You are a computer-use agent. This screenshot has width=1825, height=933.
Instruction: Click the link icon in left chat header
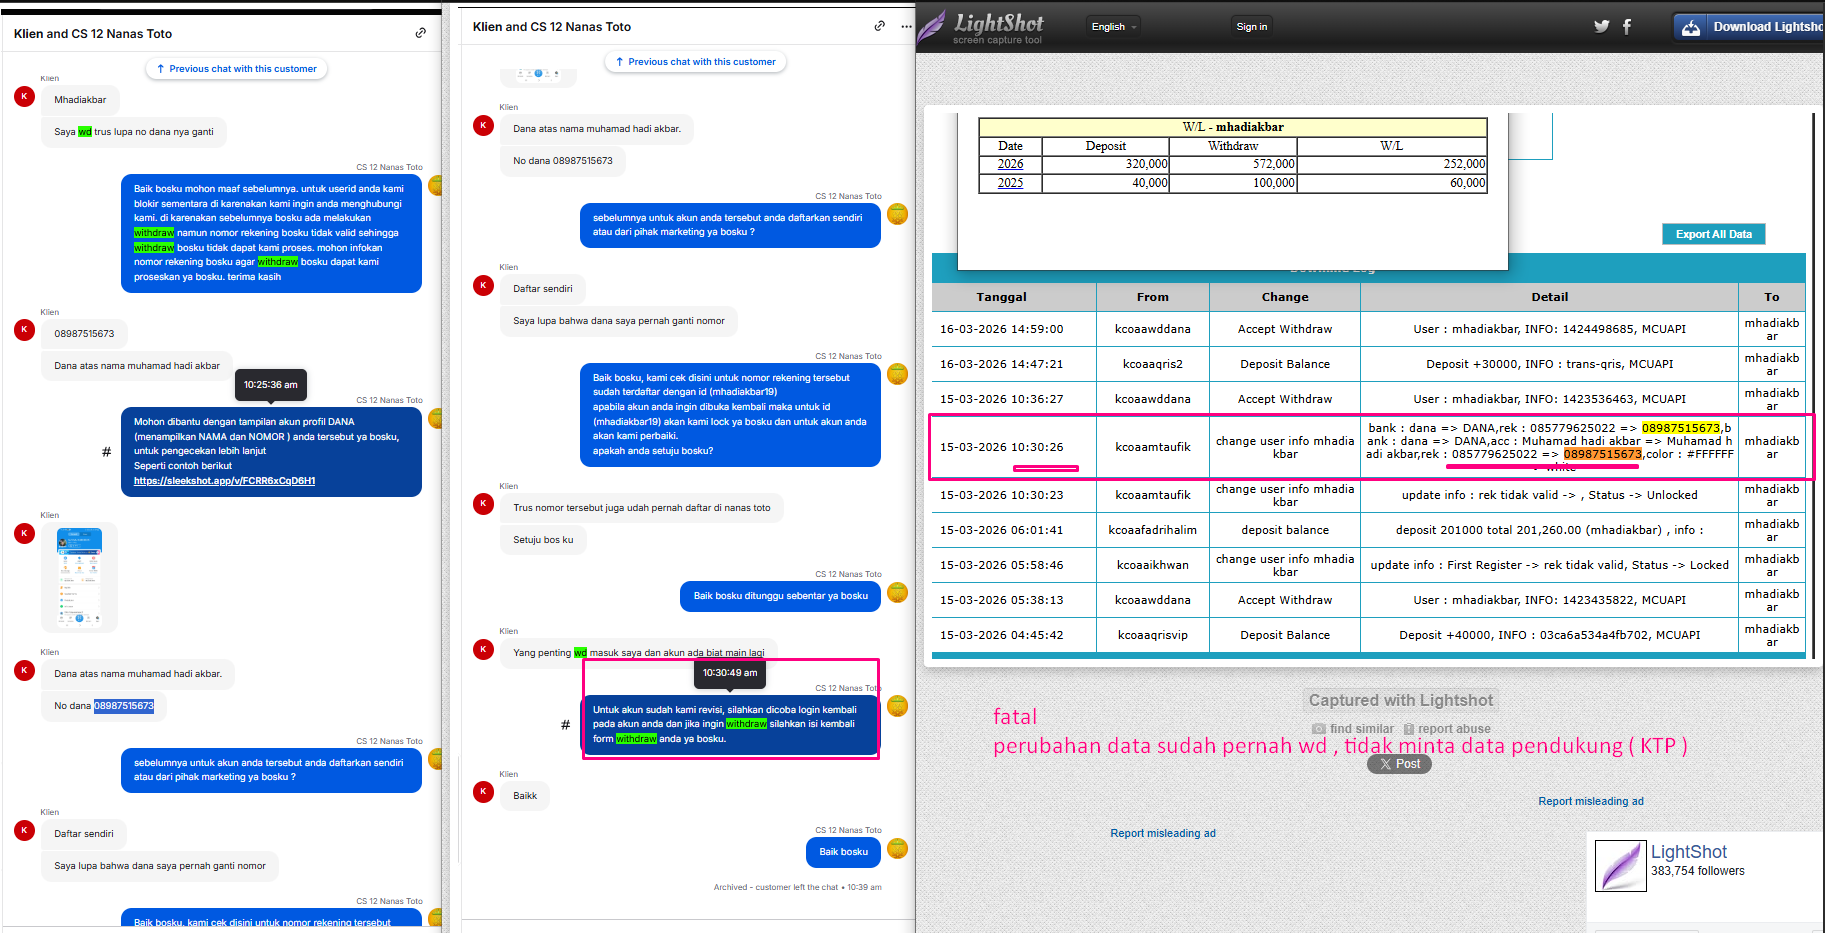420,33
